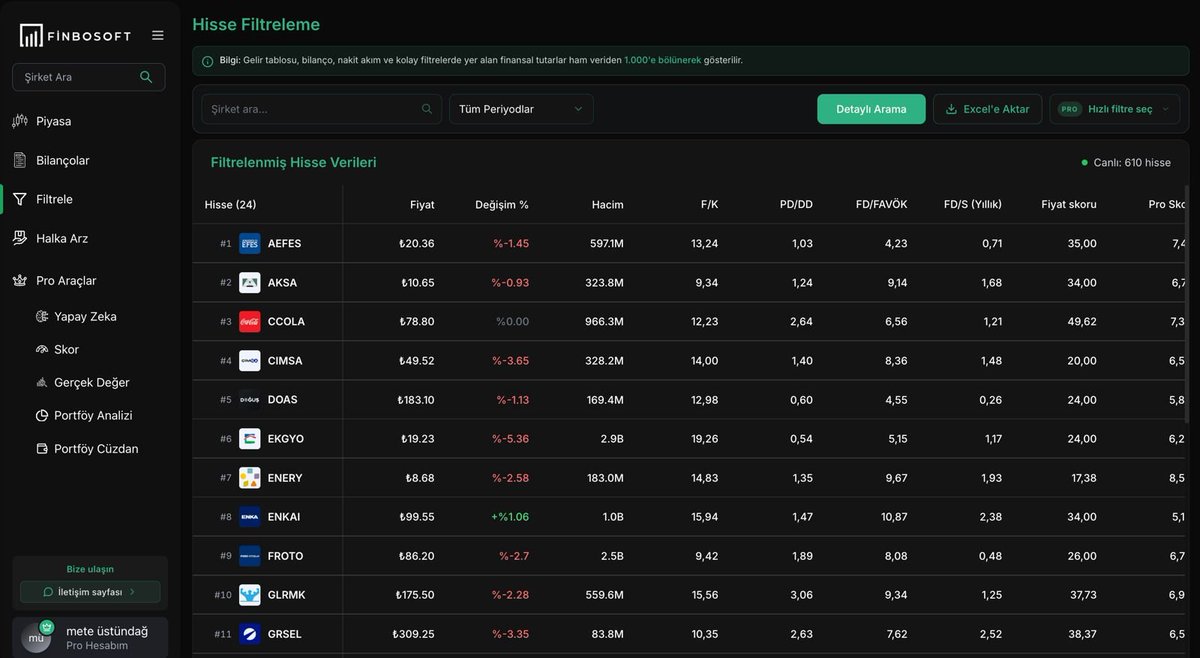Click the GRSEL company logo

tap(250, 634)
